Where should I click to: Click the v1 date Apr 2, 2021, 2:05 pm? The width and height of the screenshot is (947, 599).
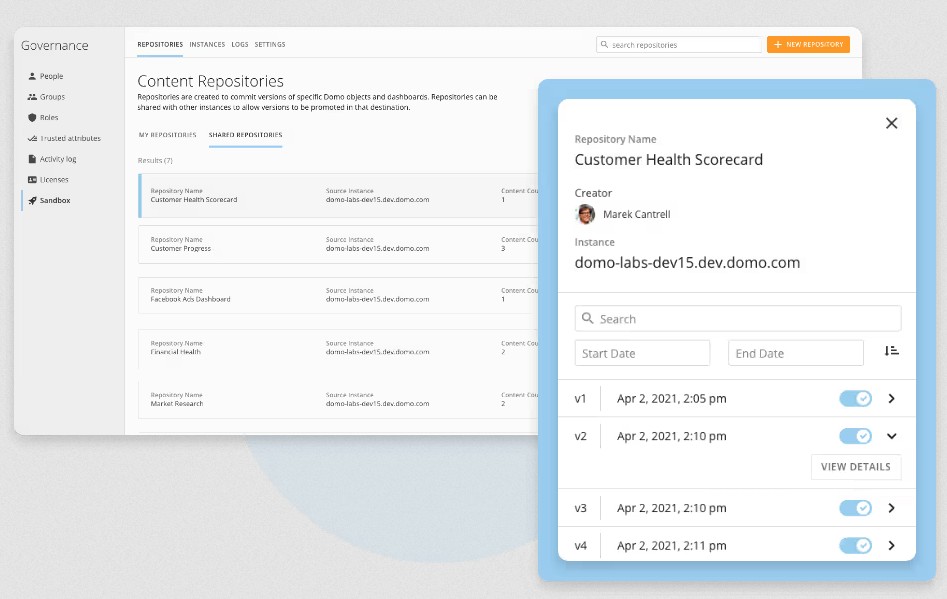[672, 399]
